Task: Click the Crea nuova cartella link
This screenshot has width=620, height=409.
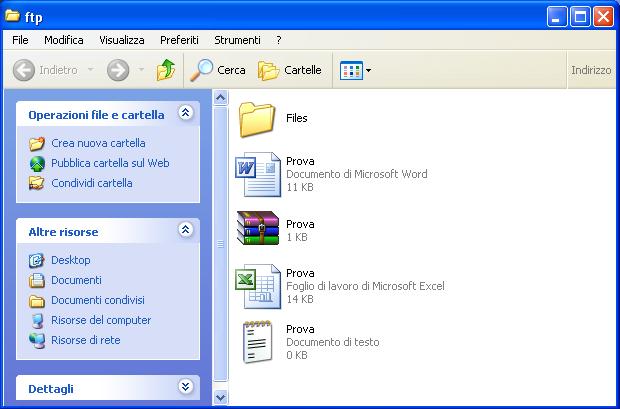Action: click(x=98, y=143)
